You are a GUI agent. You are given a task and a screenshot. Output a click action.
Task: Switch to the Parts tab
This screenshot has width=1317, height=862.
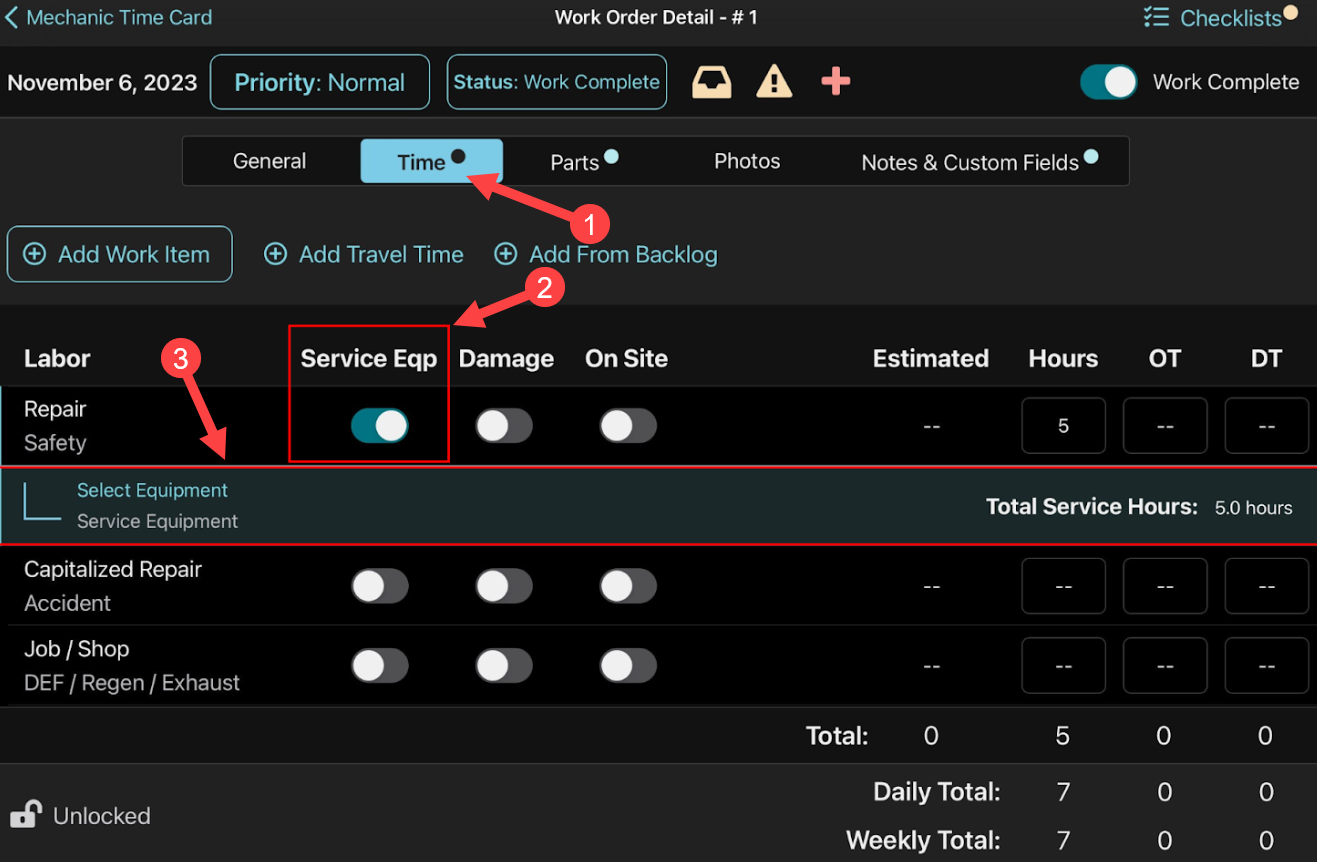tap(575, 162)
